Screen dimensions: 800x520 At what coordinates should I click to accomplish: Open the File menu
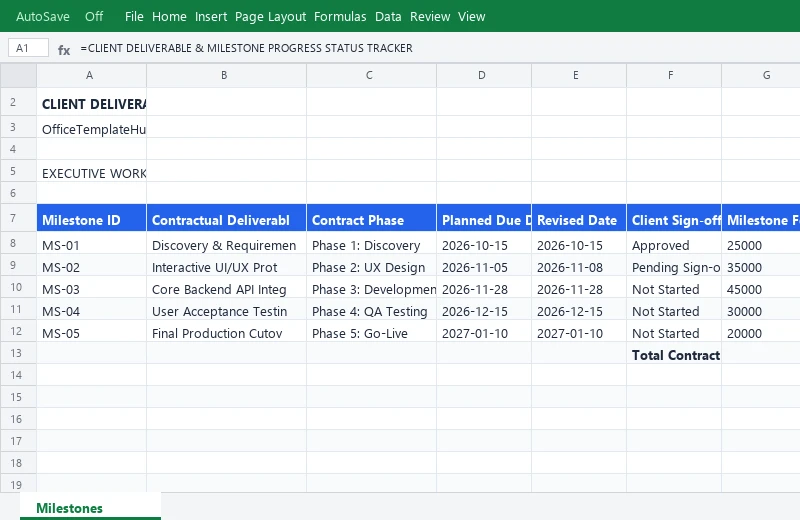click(x=134, y=16)
